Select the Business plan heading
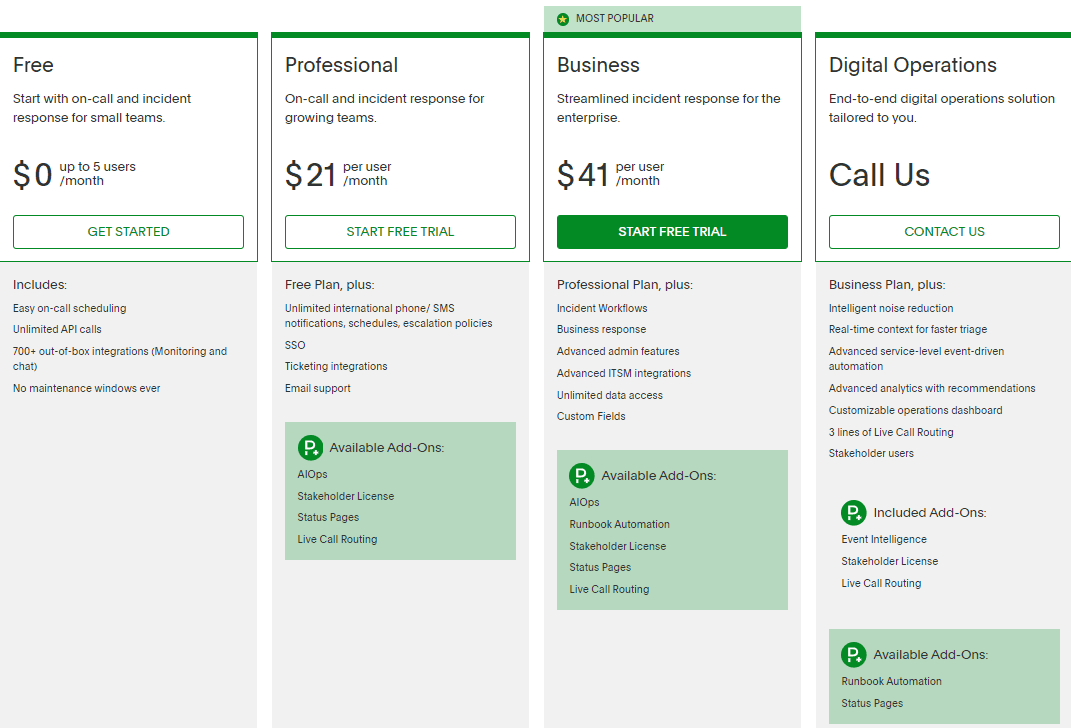1071x728 pixels. 598,65
